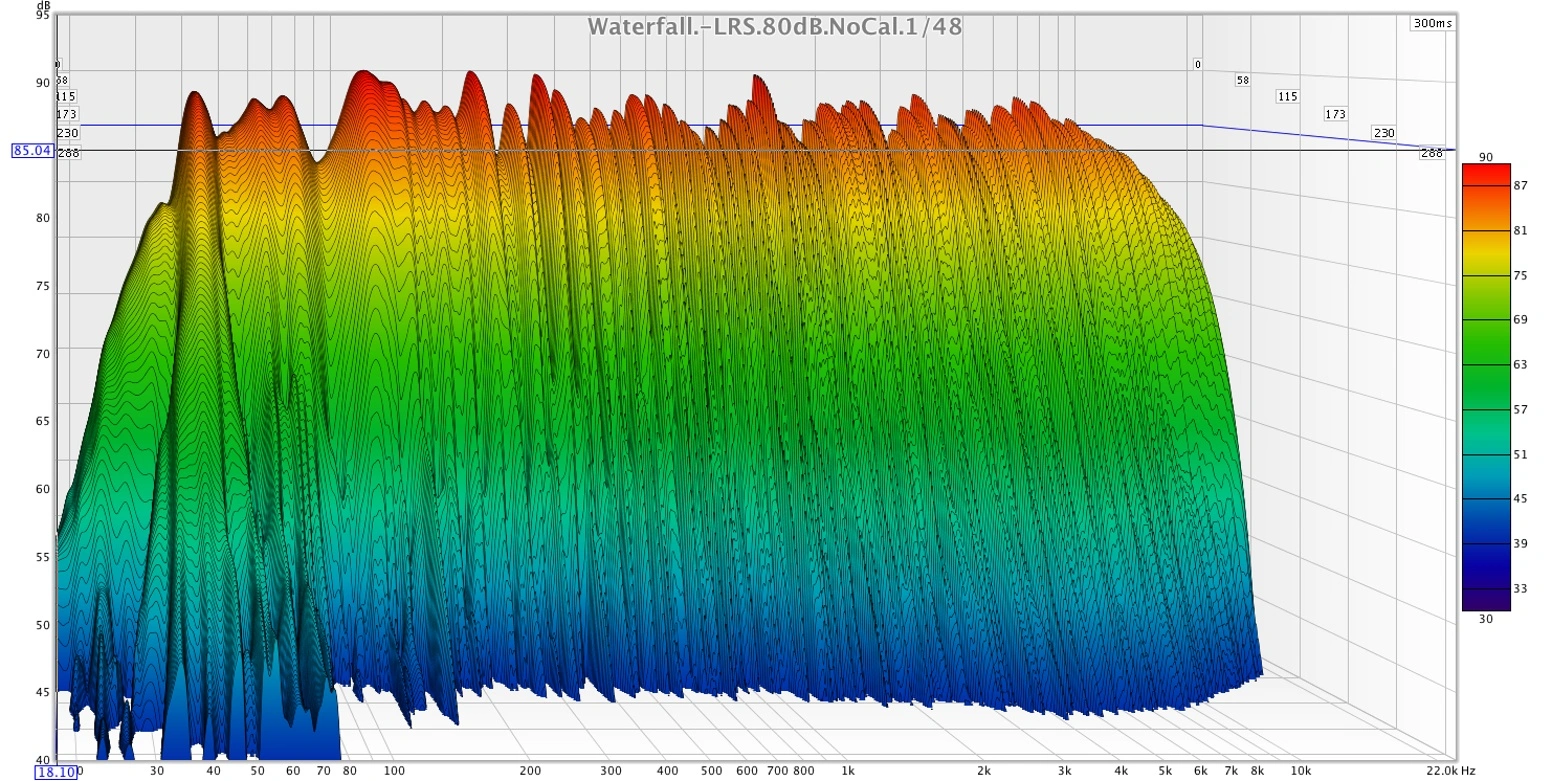
Task: Select the green 63 dB band in color legend
Action: [1485, 365]
